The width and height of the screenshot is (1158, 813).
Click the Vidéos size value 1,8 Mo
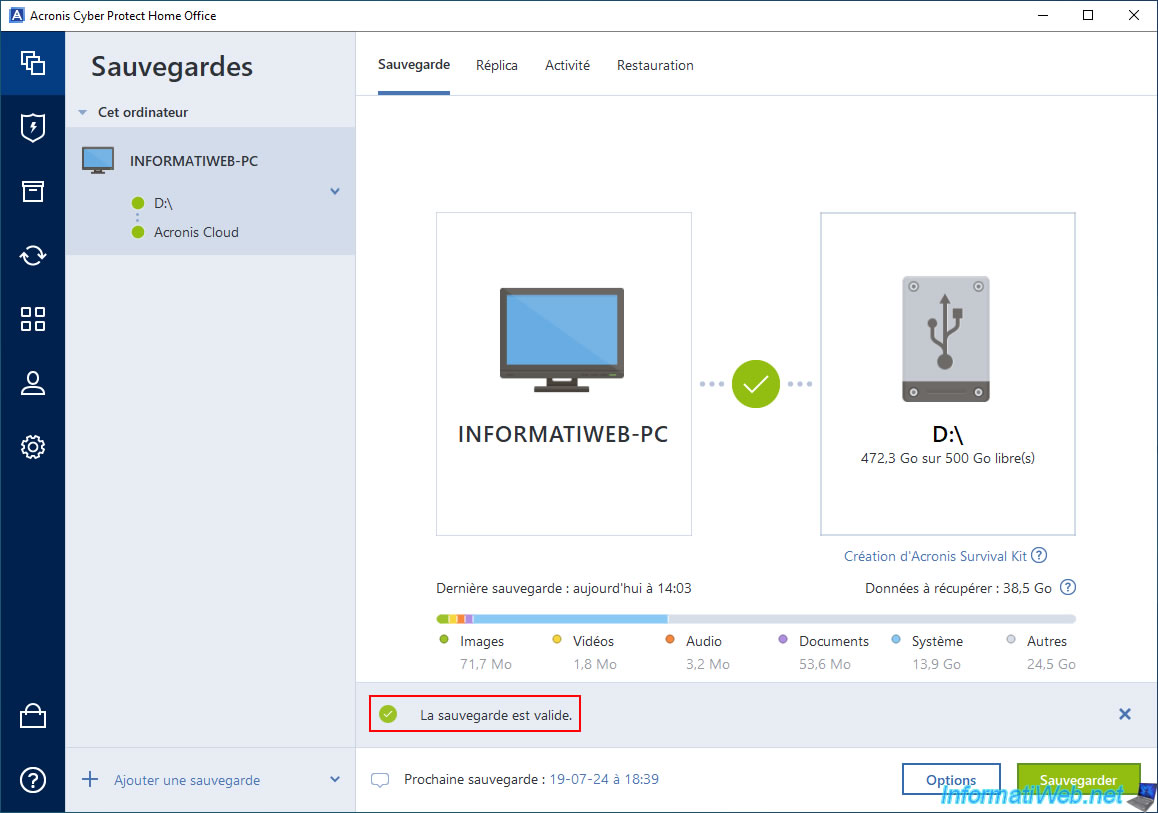(x=595, y=664)
